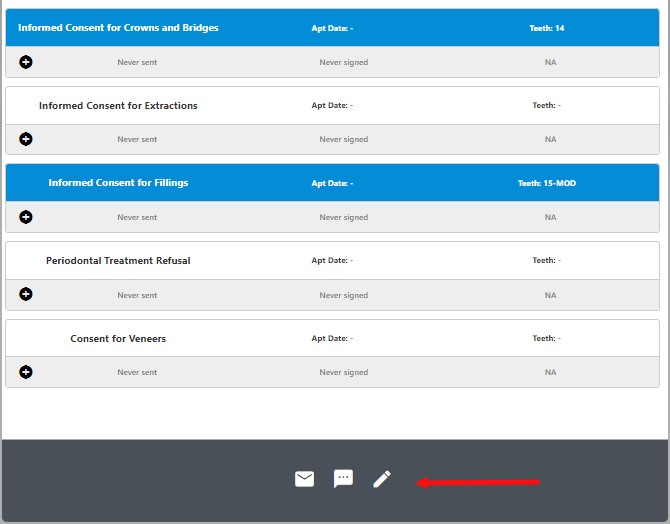Click the text message chat bubble icon
The image size is (670, 524).
(343, 479)
